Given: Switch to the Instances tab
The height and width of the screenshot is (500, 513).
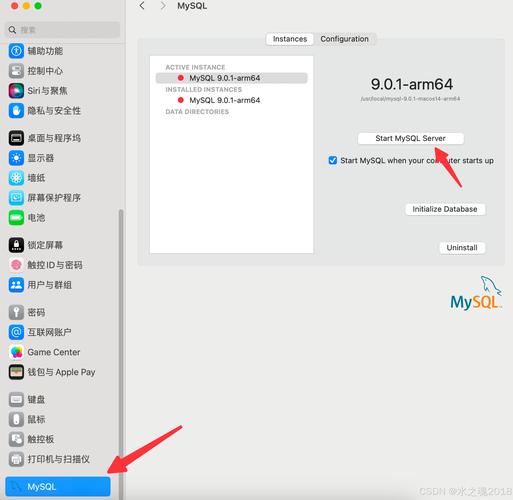Looking at the screenshot, I should [290, 39].
